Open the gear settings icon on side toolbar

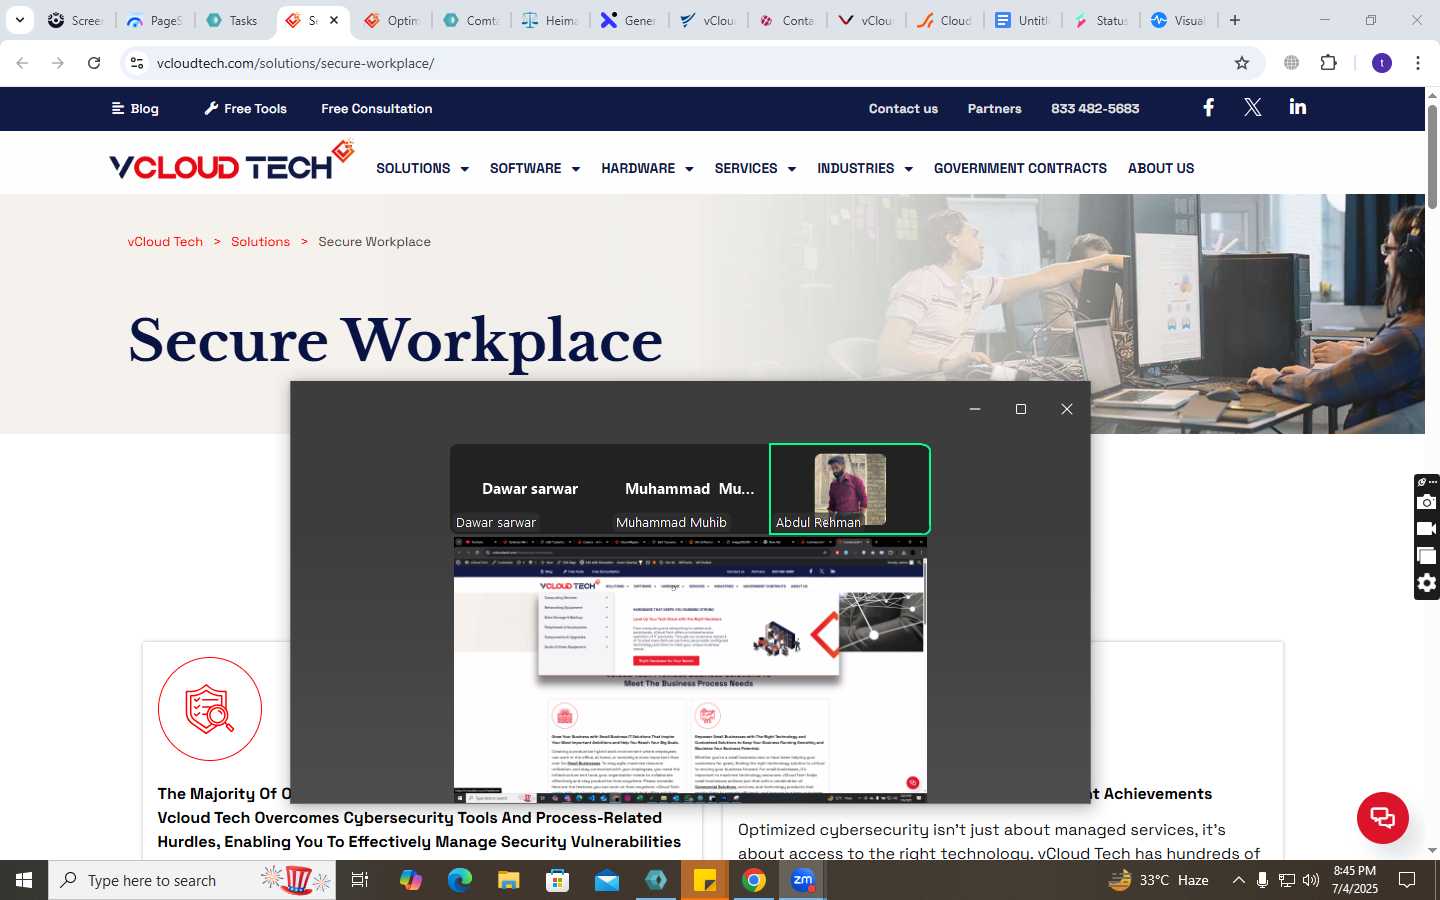click(x=1427, y=583)
